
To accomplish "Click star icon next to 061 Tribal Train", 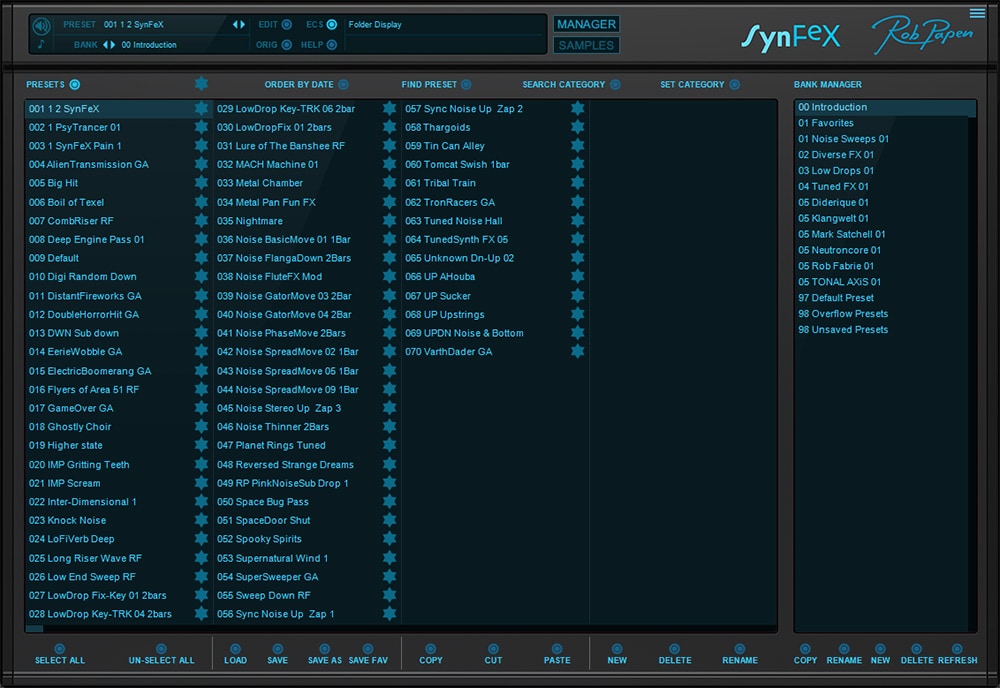I will [577, 183].
